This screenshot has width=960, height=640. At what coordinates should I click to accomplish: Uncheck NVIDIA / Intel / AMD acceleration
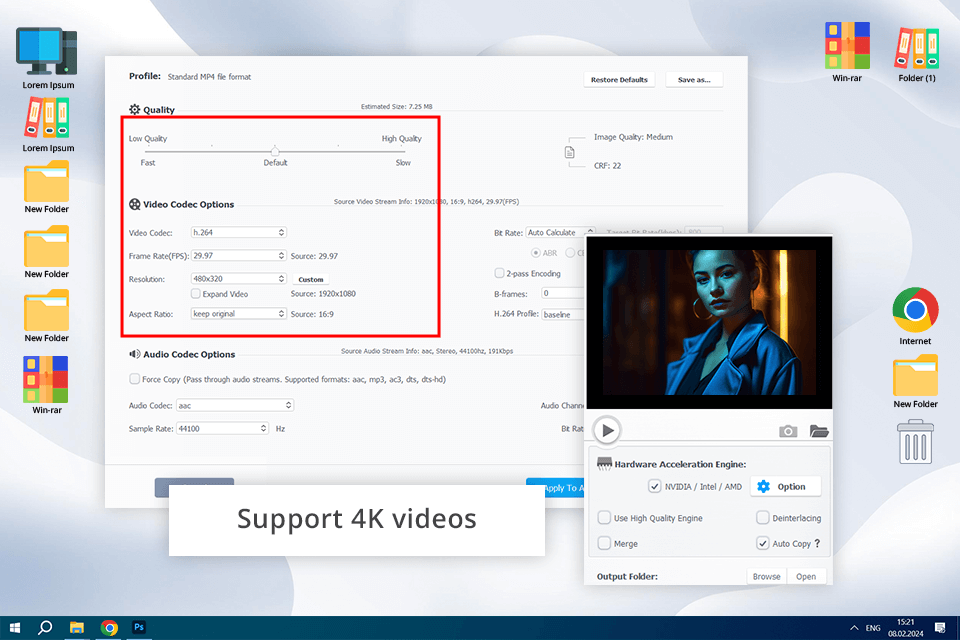(654, 486)
